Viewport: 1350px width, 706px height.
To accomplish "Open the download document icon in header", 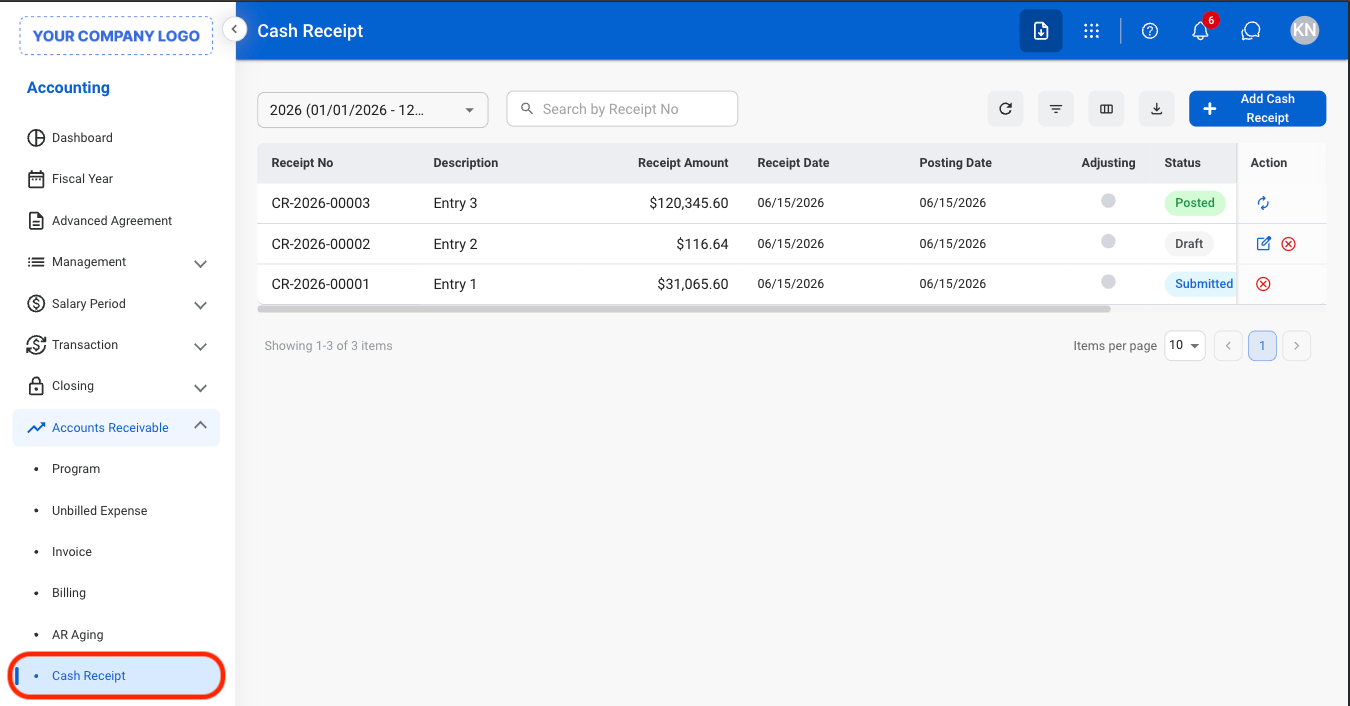I will 1041,31.
